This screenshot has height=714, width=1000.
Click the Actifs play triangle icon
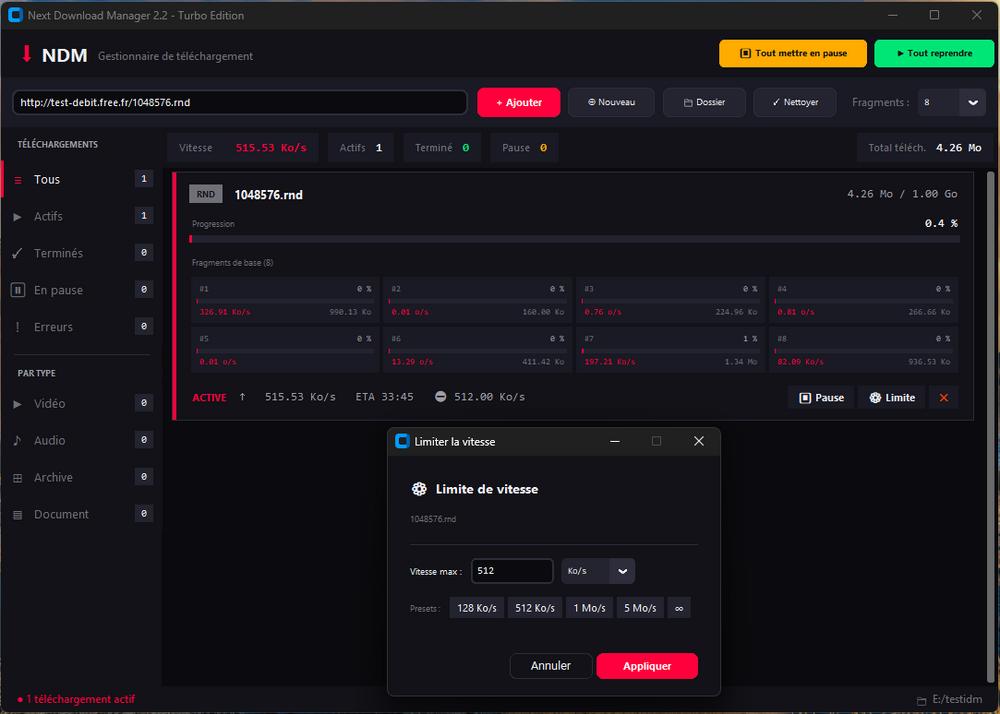18,217
